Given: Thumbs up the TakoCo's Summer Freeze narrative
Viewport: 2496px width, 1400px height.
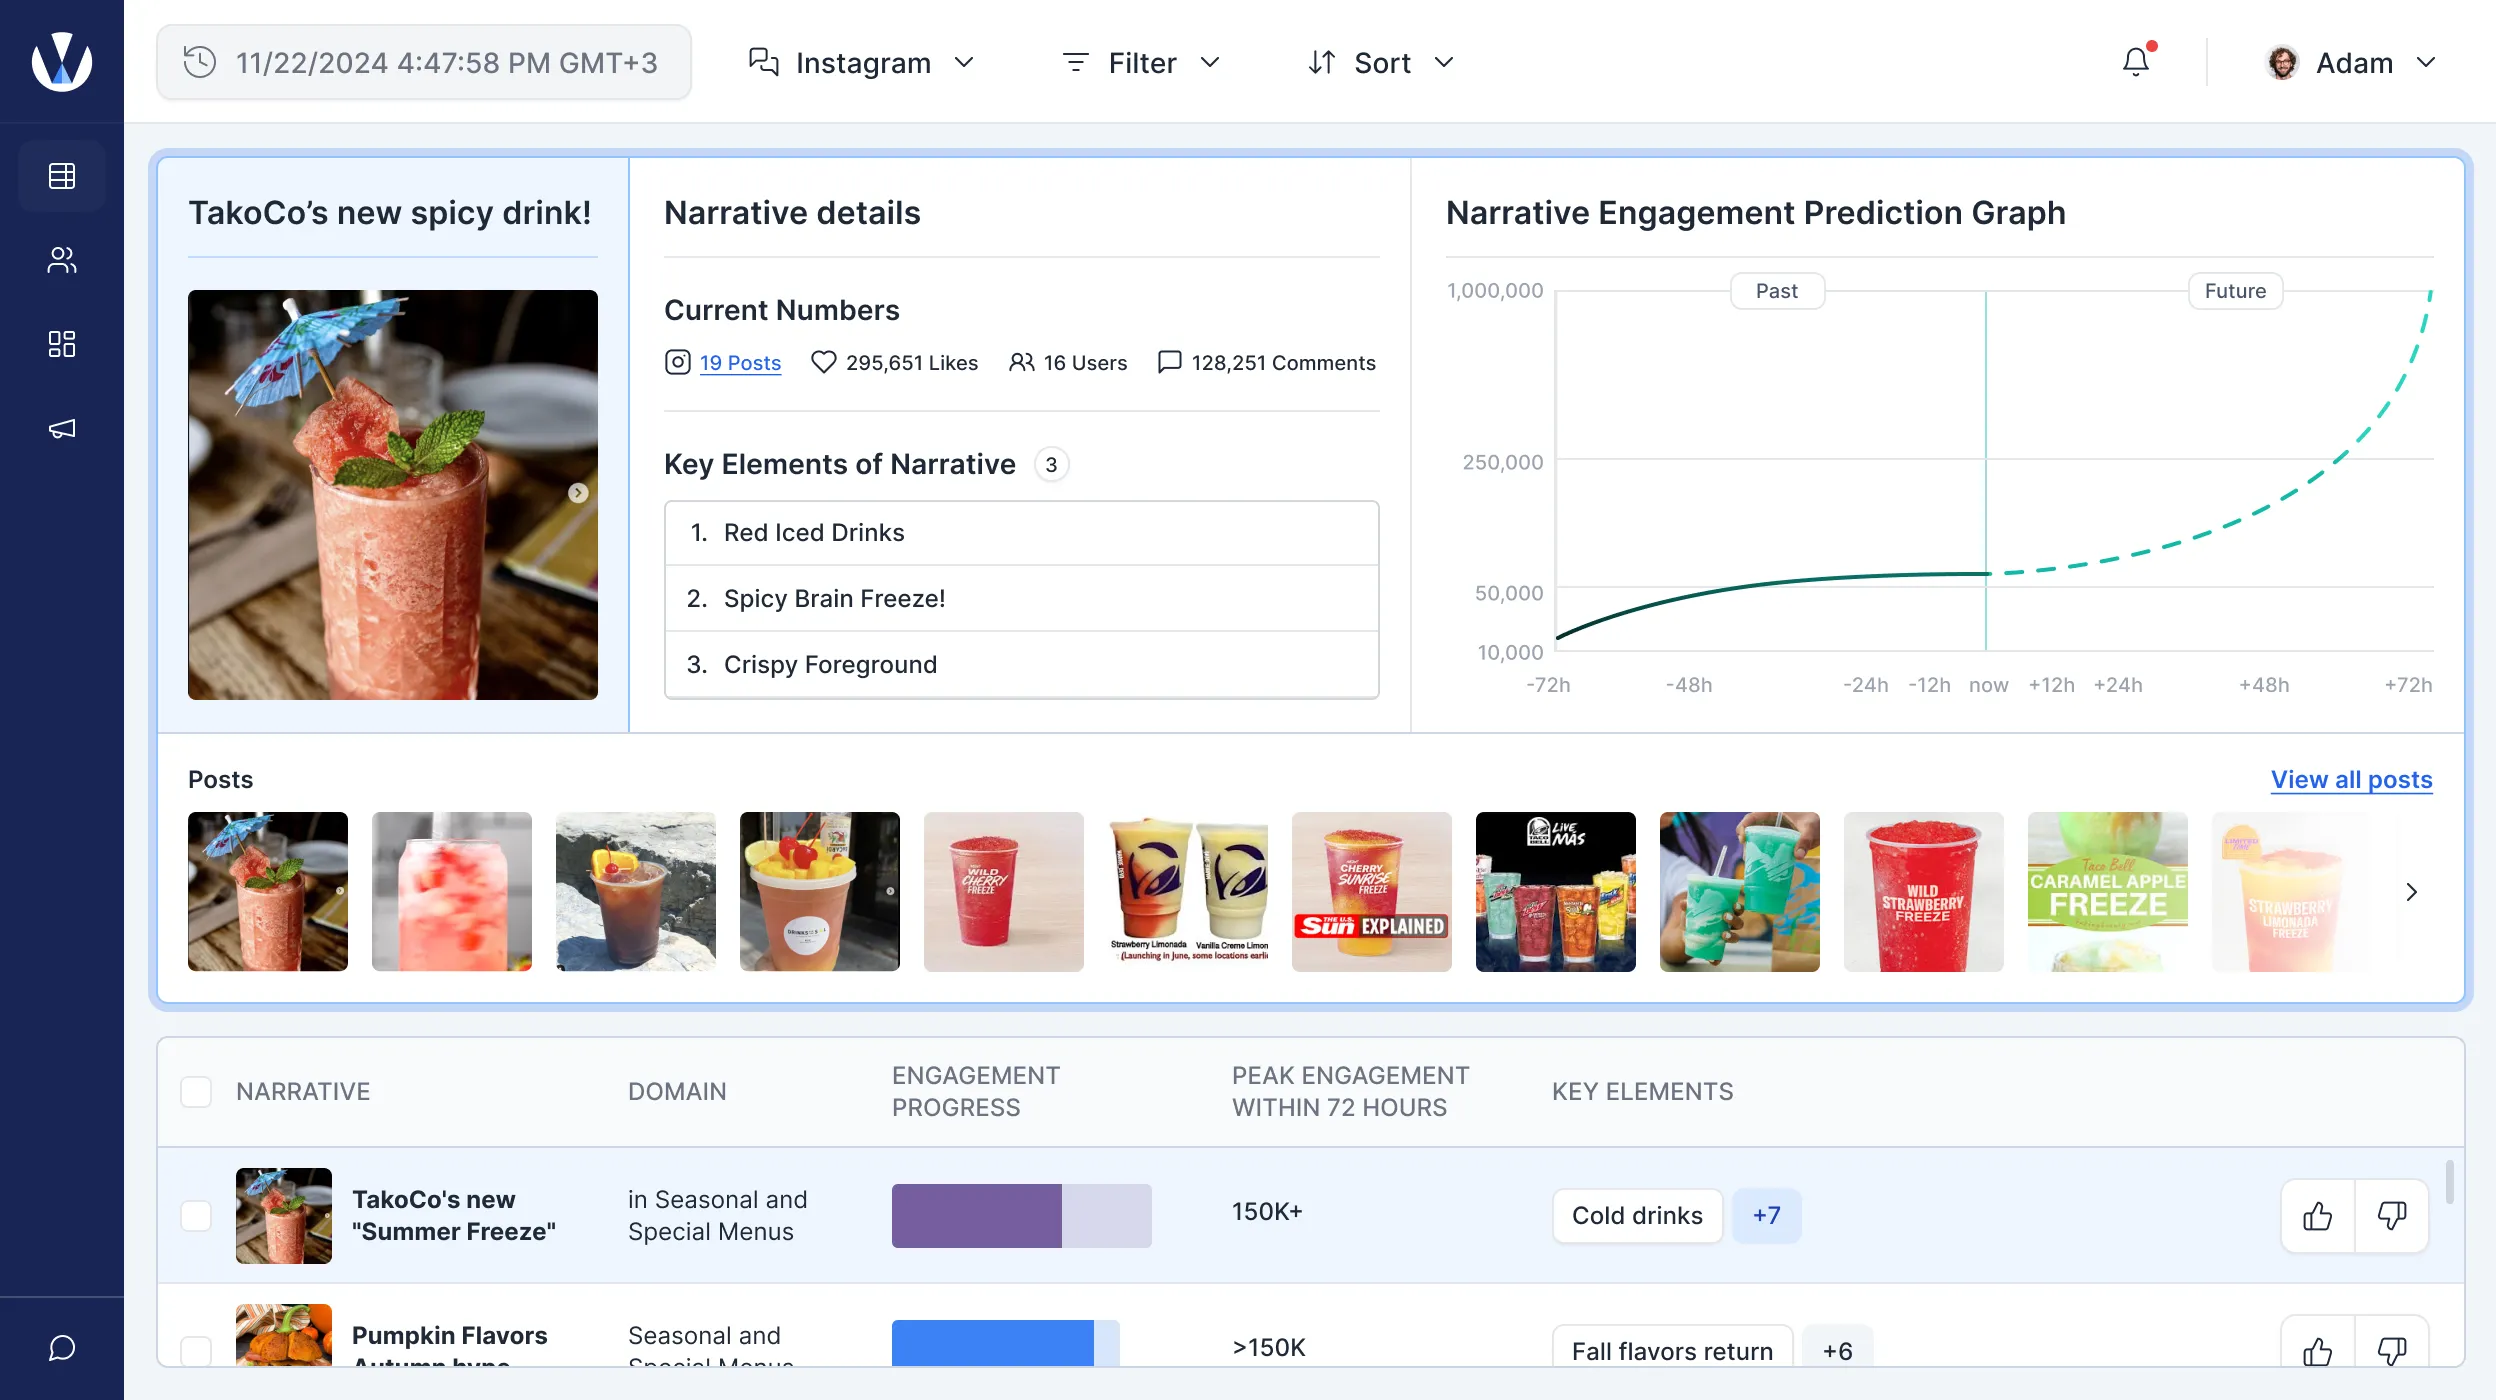Looking at the screenshot, I should [2317, 1216].
